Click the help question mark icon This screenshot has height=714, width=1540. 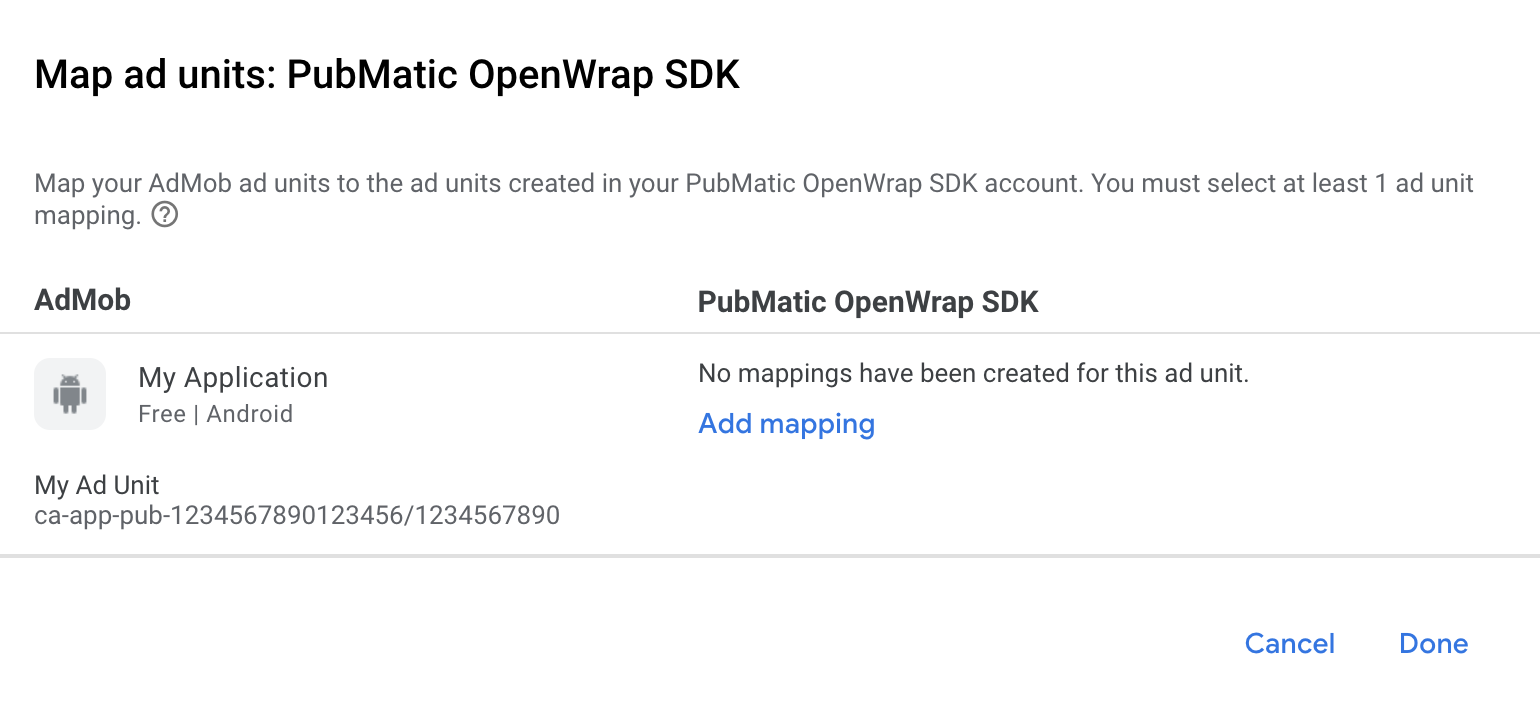[x=165, y=215]
